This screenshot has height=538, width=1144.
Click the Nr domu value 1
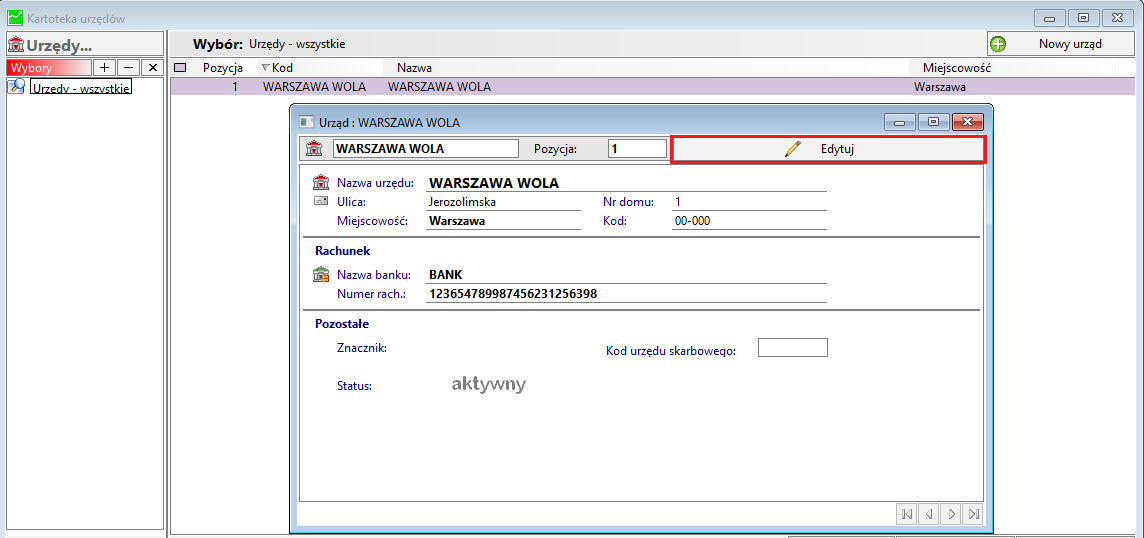[x=679, y=201]
